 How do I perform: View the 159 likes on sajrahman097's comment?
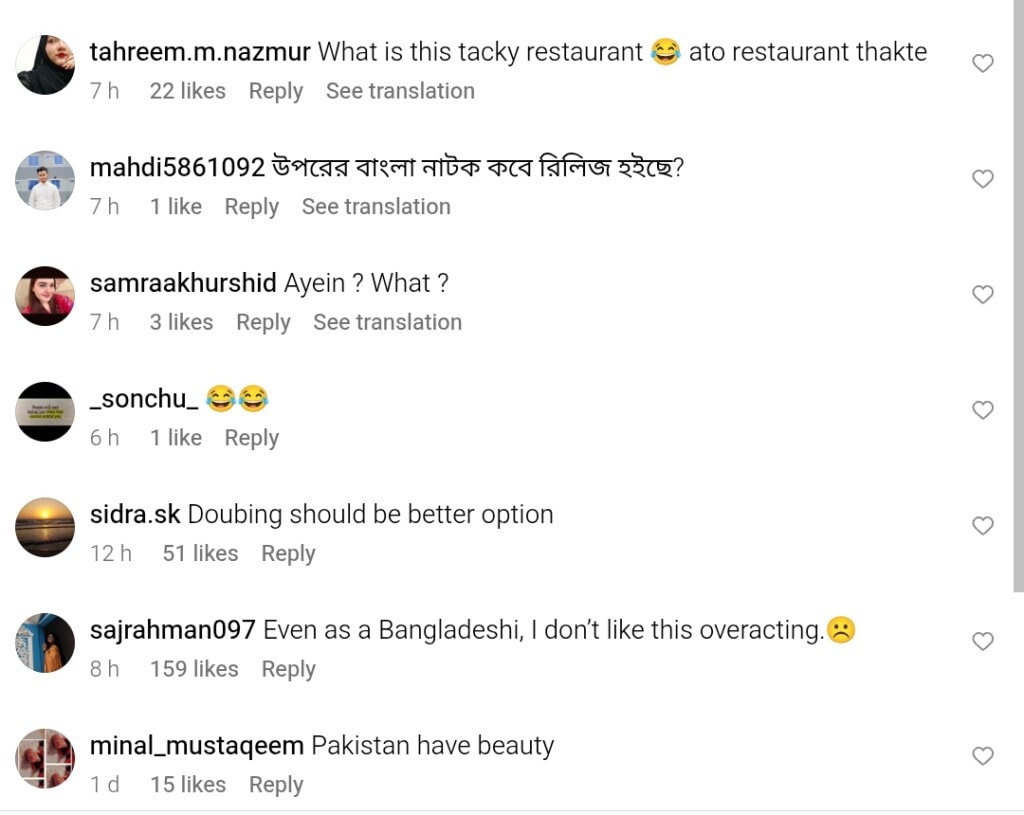194,669
